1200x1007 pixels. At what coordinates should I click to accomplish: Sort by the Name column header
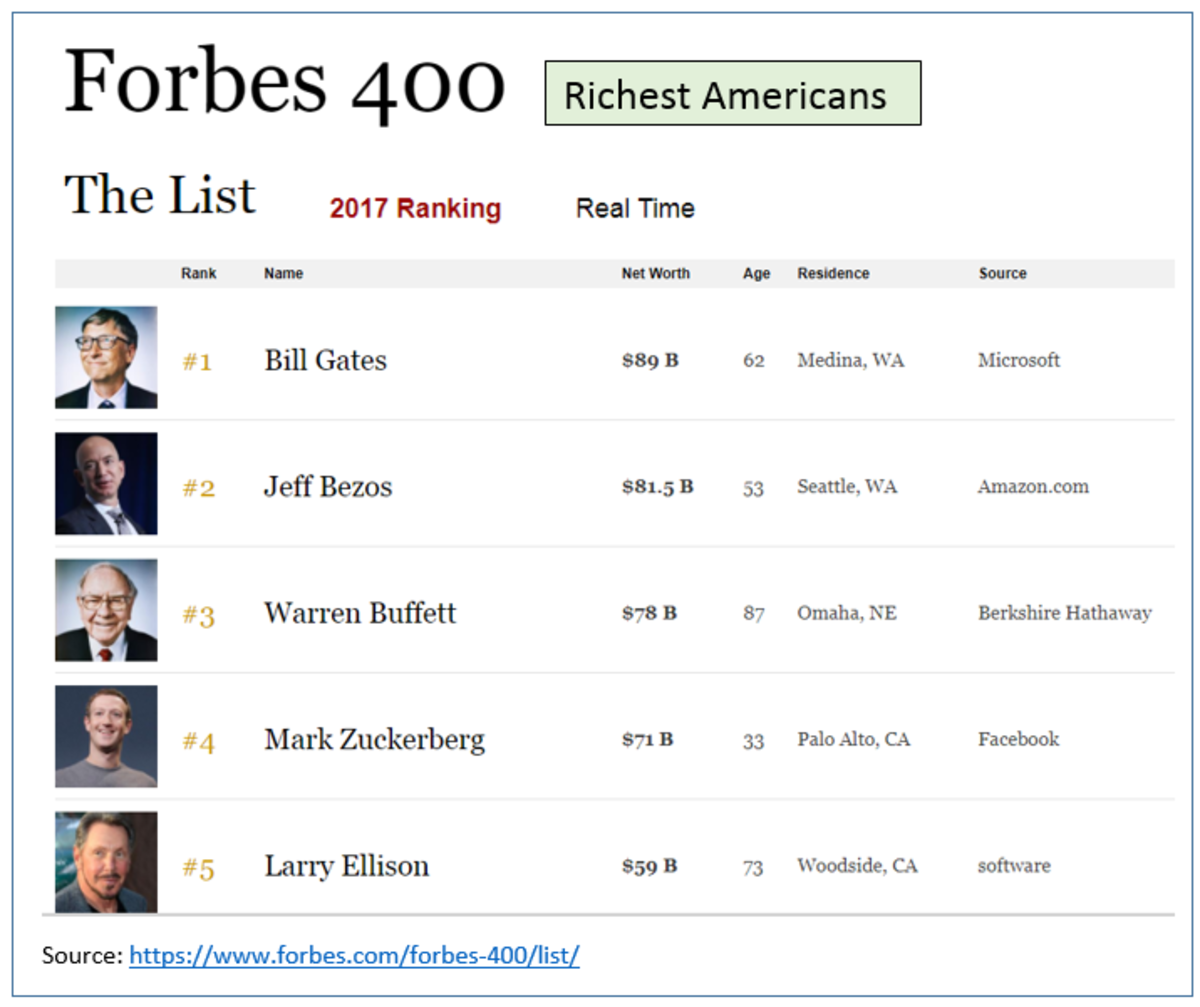point(283,273)
